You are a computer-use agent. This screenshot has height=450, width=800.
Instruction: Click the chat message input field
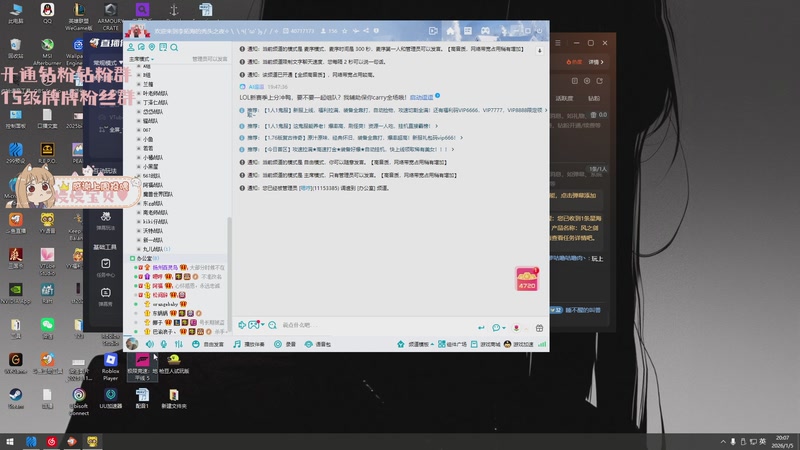377,326
